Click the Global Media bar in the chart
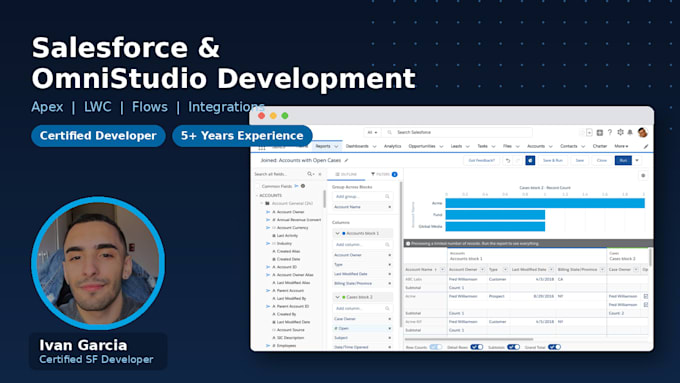 [495, 226]
